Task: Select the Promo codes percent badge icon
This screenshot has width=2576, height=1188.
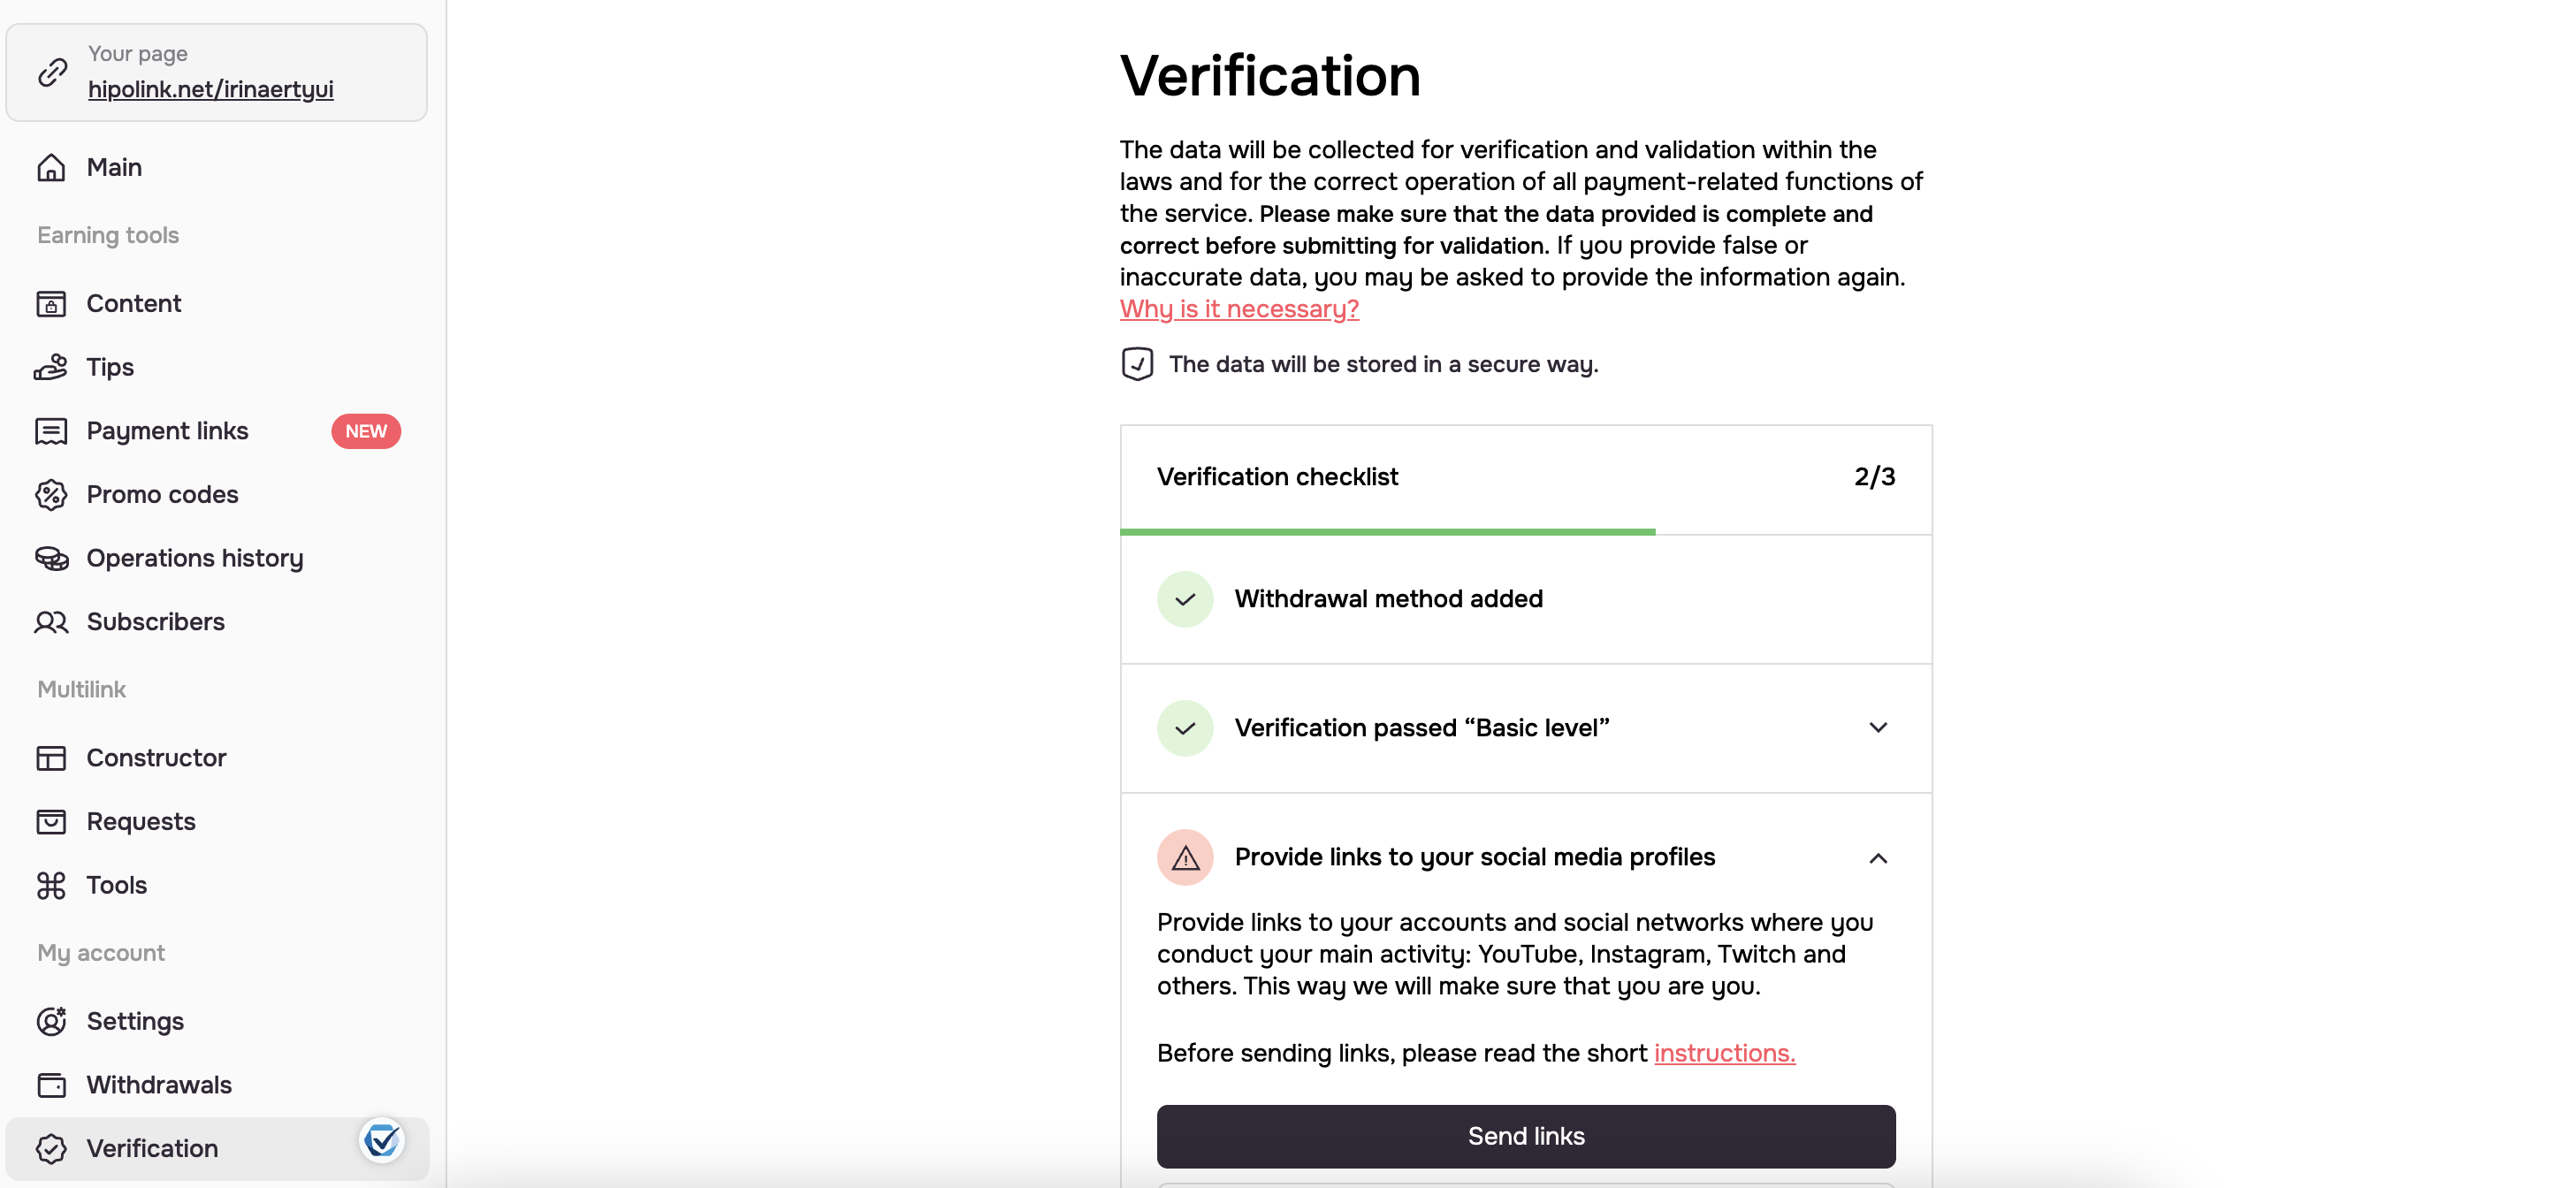Action: click(x=51, y=494)
